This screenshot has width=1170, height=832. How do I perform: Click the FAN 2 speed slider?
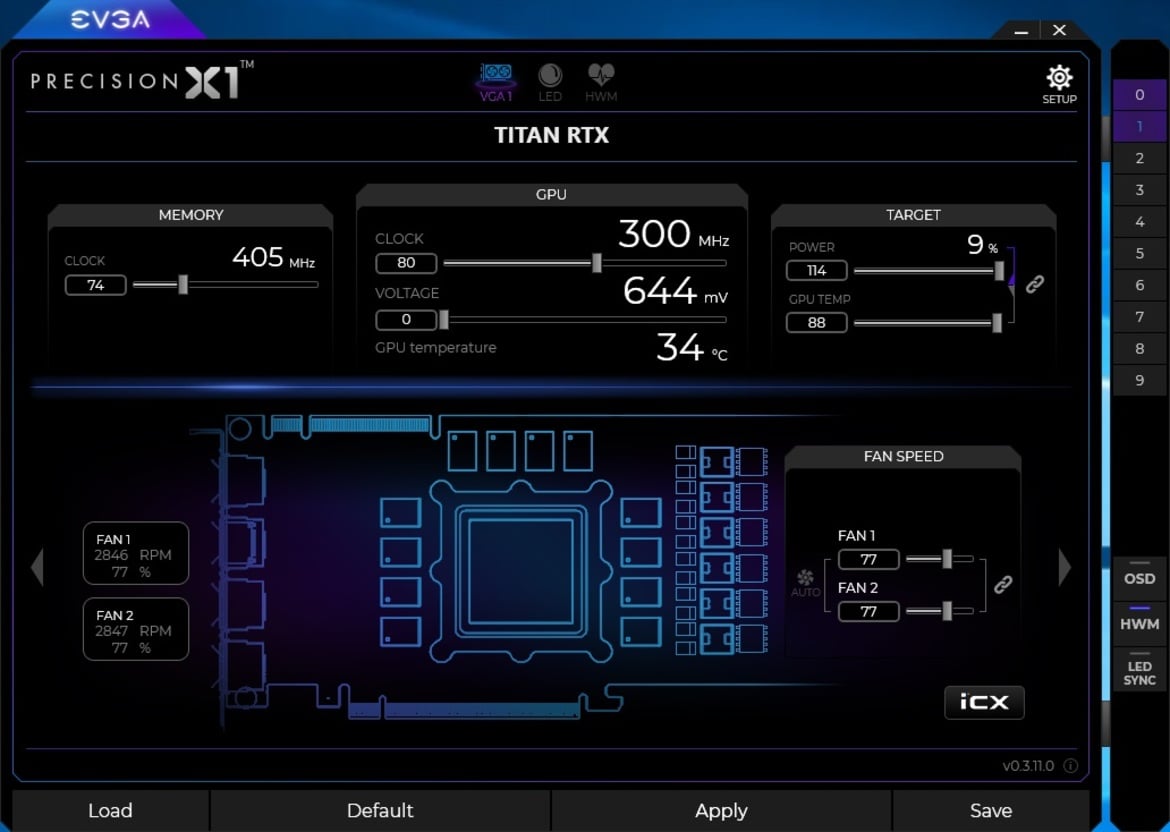(x=939, y=611)
